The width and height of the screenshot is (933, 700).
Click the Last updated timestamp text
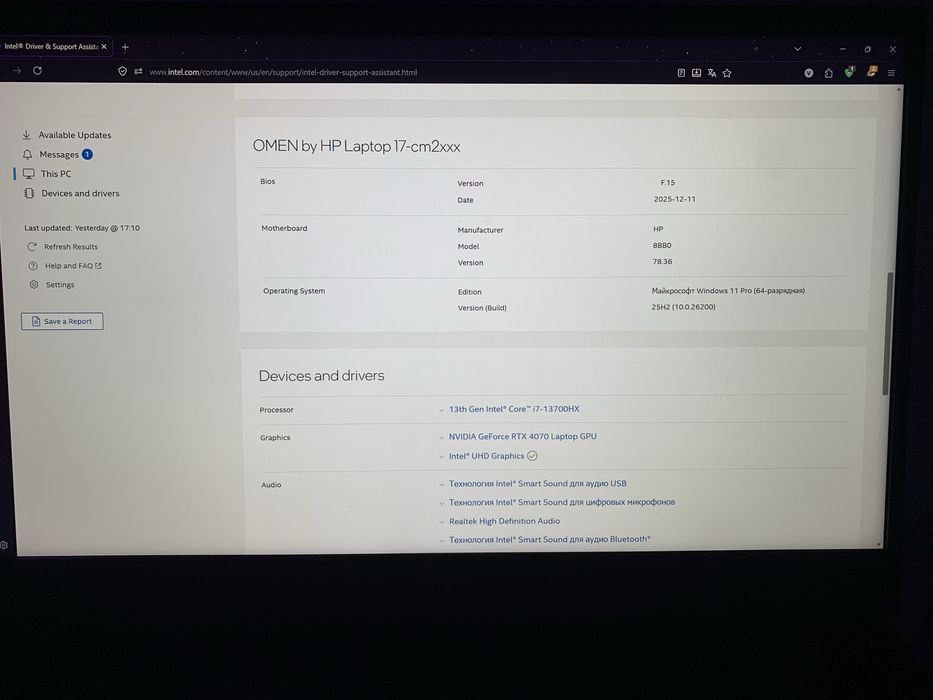82,228
